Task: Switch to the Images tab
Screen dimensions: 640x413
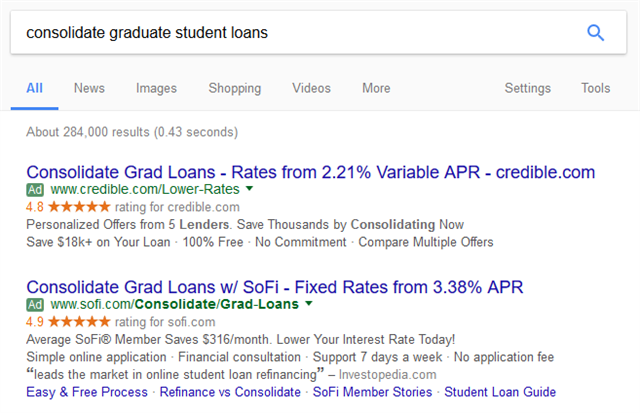Action: tap(156, 88)
